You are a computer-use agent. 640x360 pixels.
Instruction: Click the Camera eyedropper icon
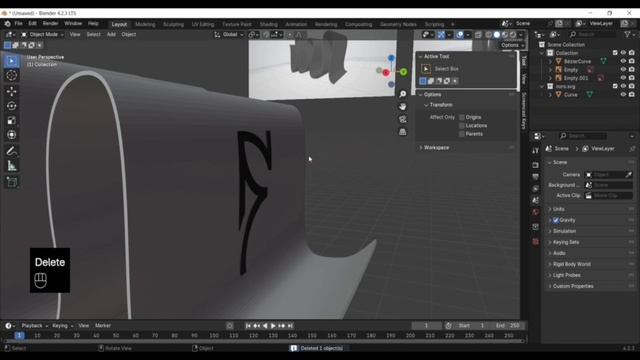[629, 175]
